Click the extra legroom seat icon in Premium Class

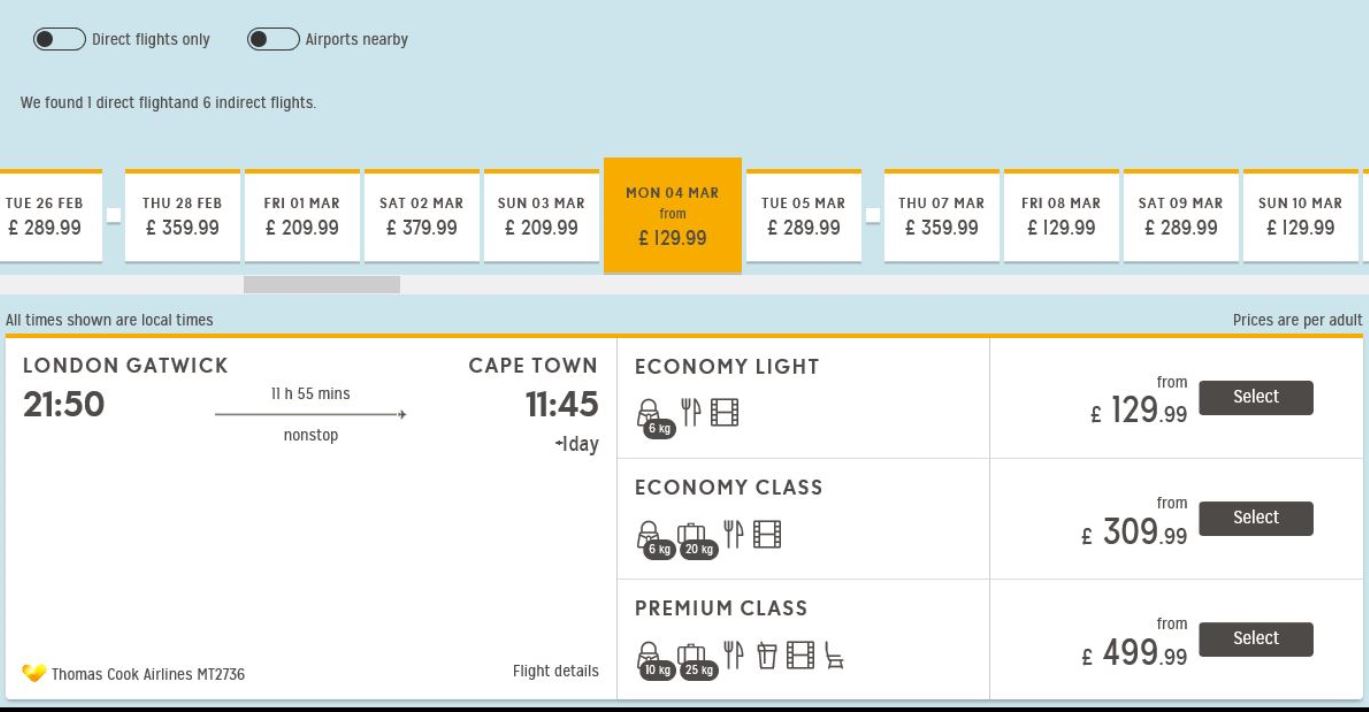pyautogui.click(x=834, y=654)
